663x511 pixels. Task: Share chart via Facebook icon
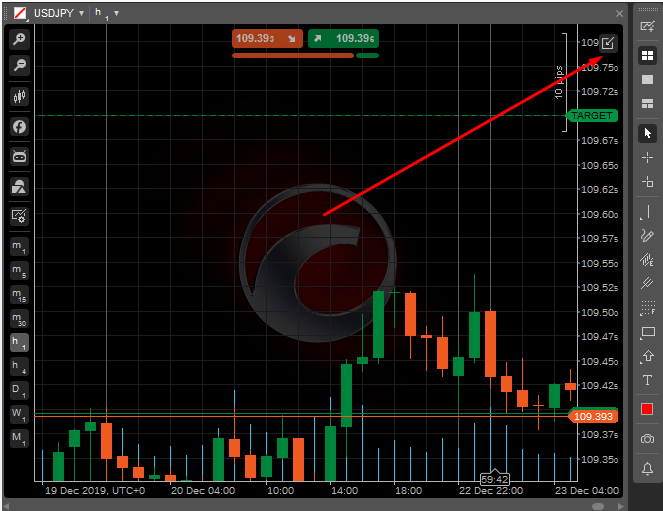click(x=19, y=126)
